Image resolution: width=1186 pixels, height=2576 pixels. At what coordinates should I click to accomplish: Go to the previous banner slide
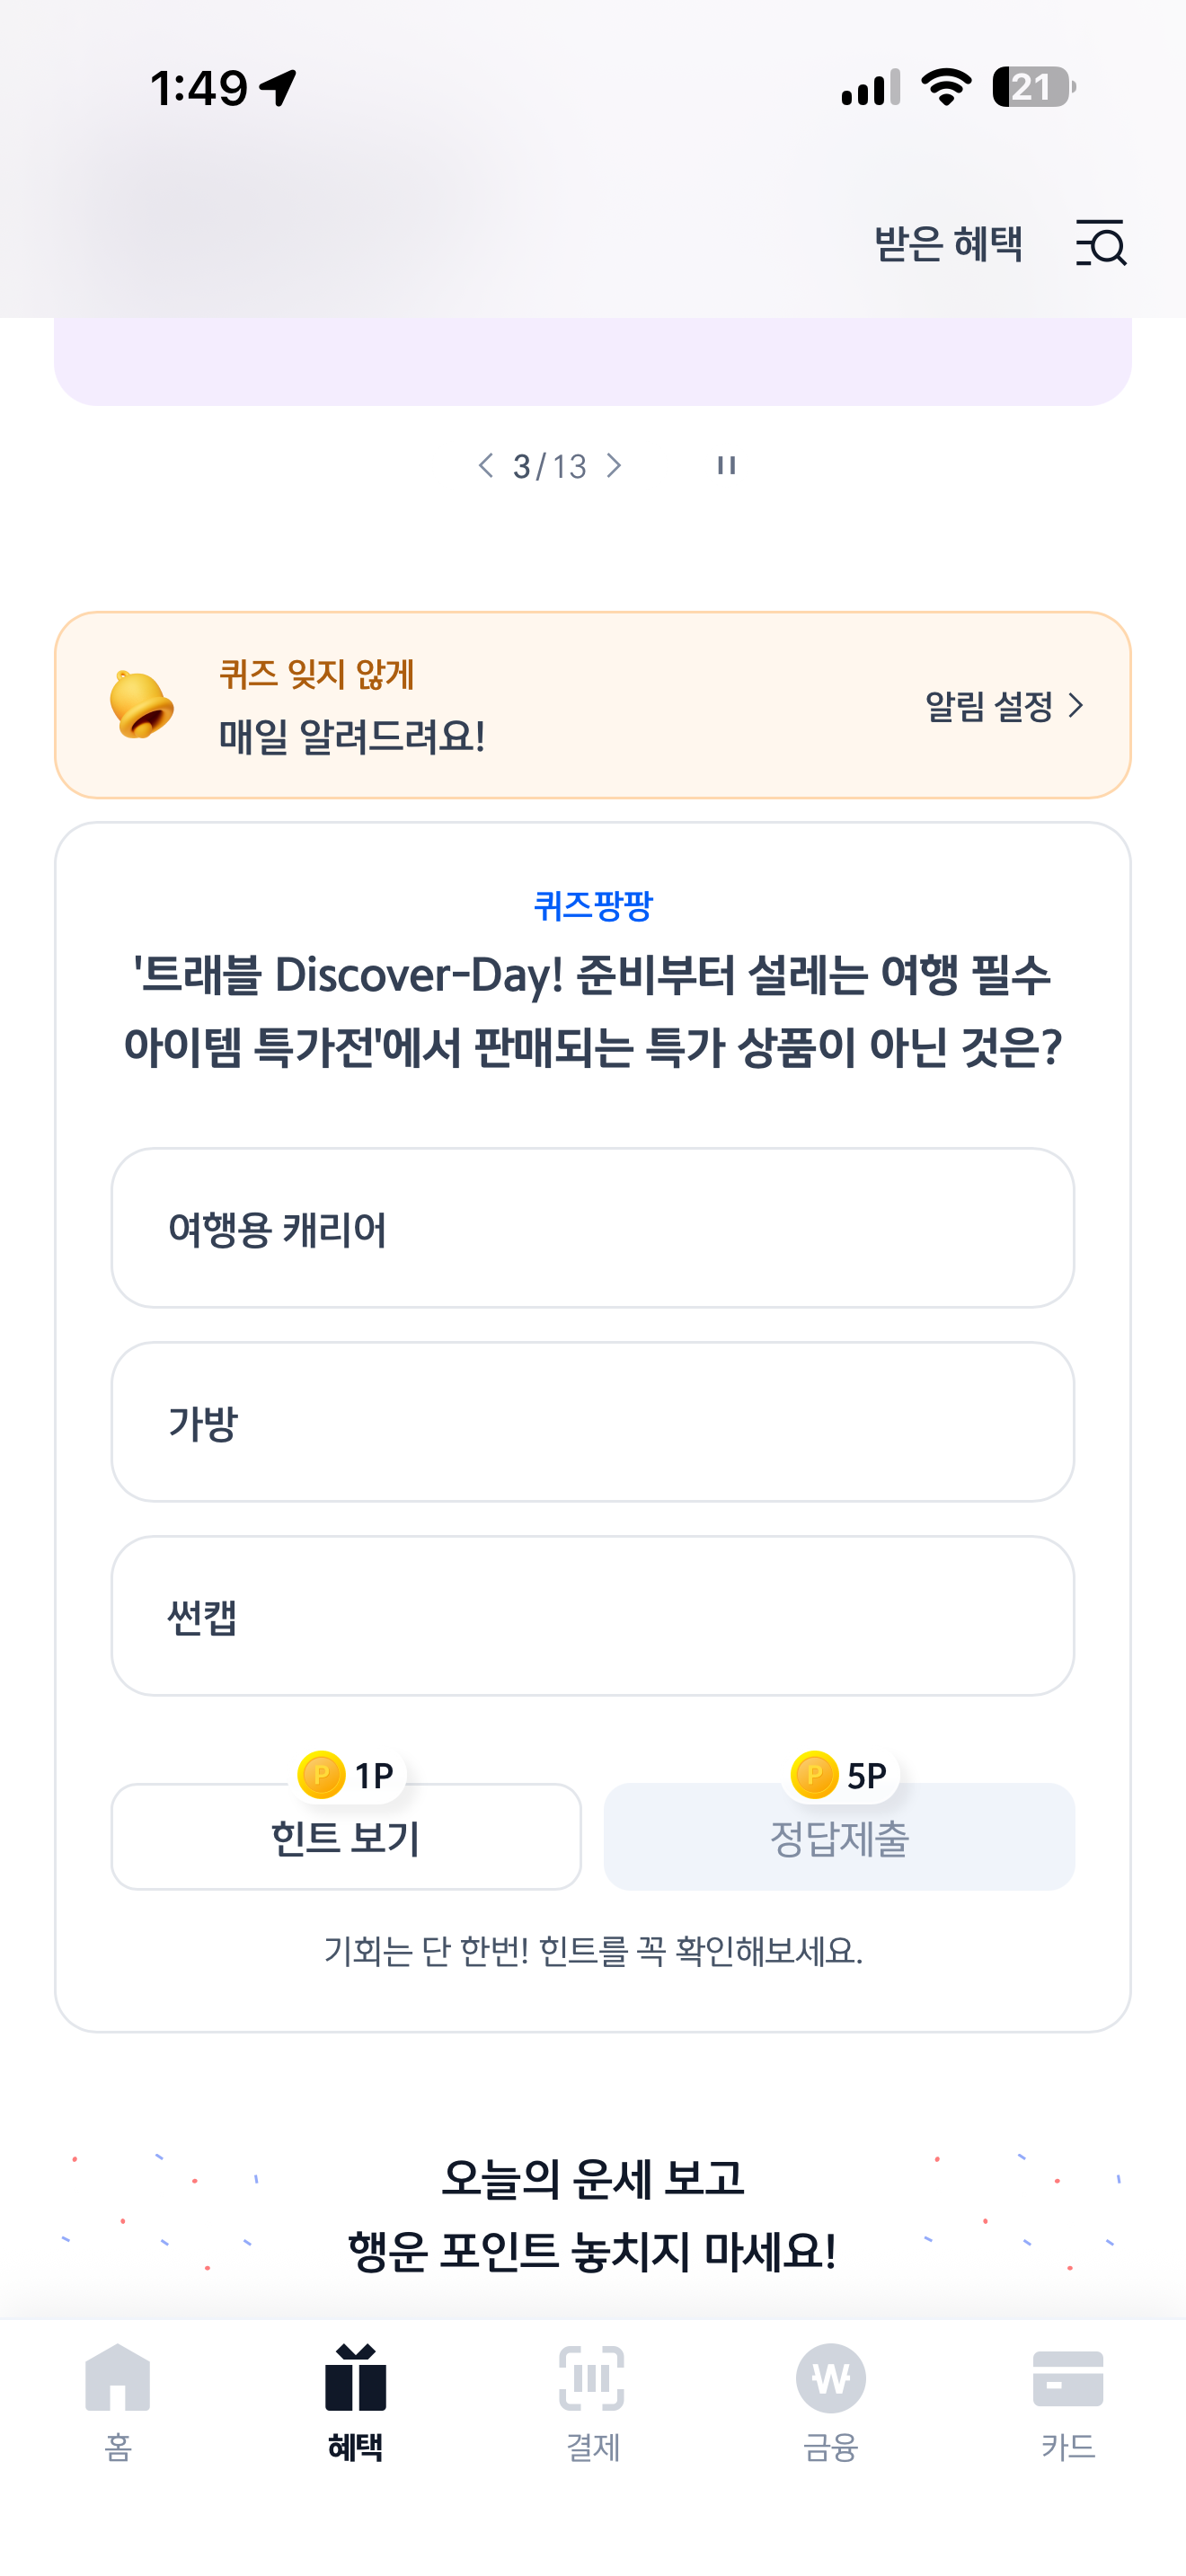point(486,465)
